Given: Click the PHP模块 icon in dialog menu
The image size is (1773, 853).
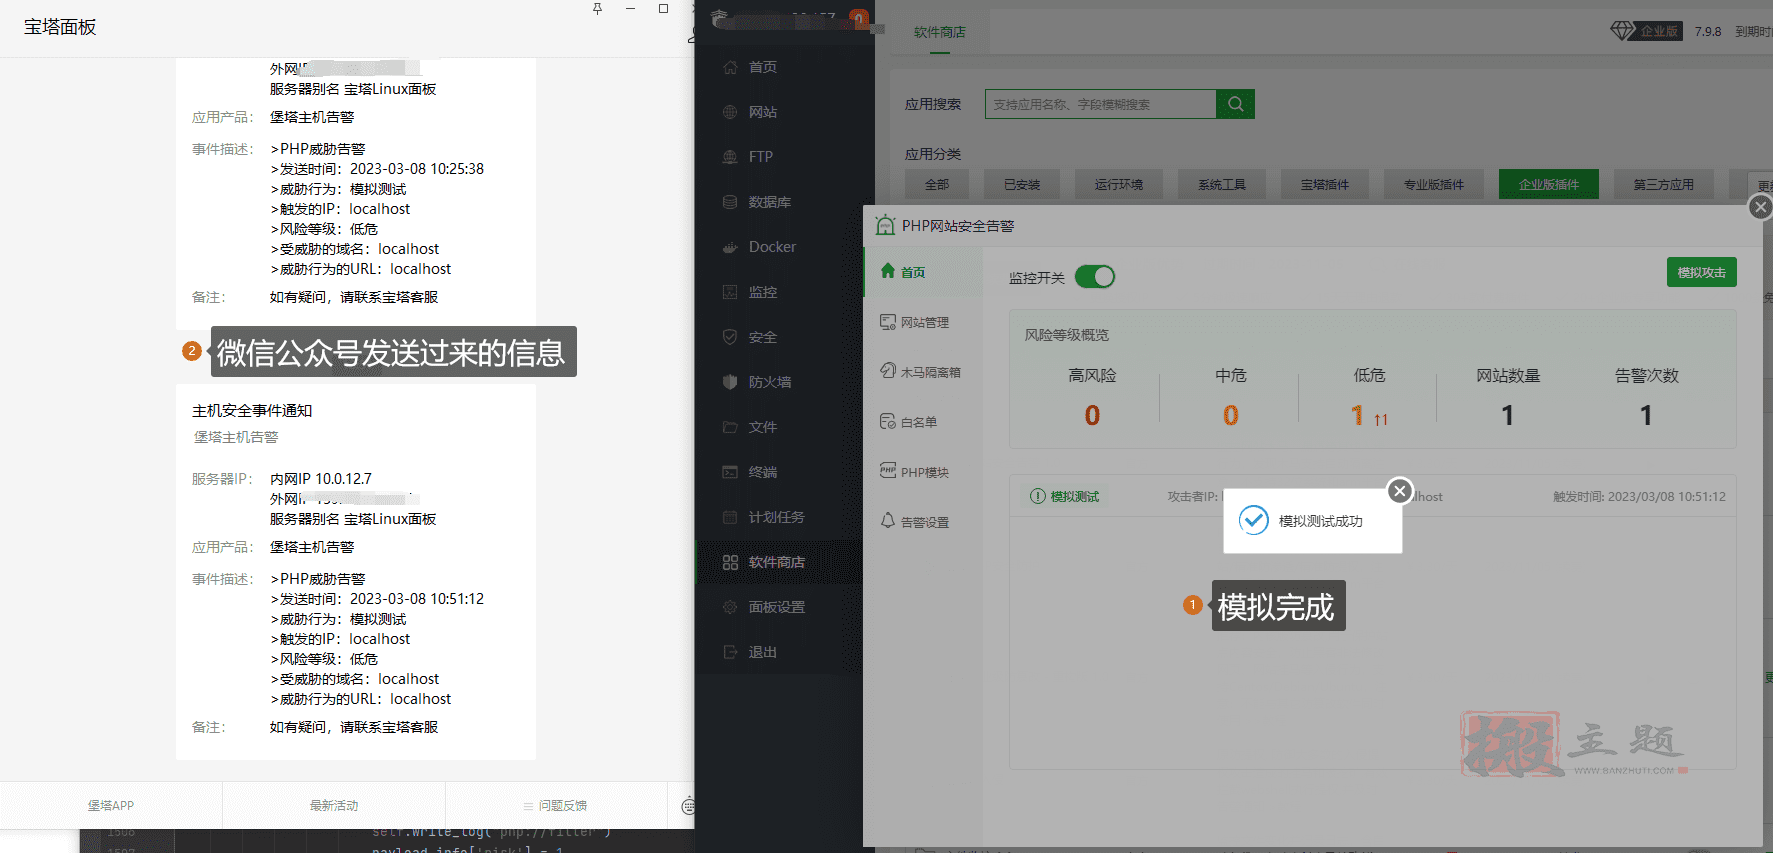Looking at the screenshot, I should tap(887, 470).
